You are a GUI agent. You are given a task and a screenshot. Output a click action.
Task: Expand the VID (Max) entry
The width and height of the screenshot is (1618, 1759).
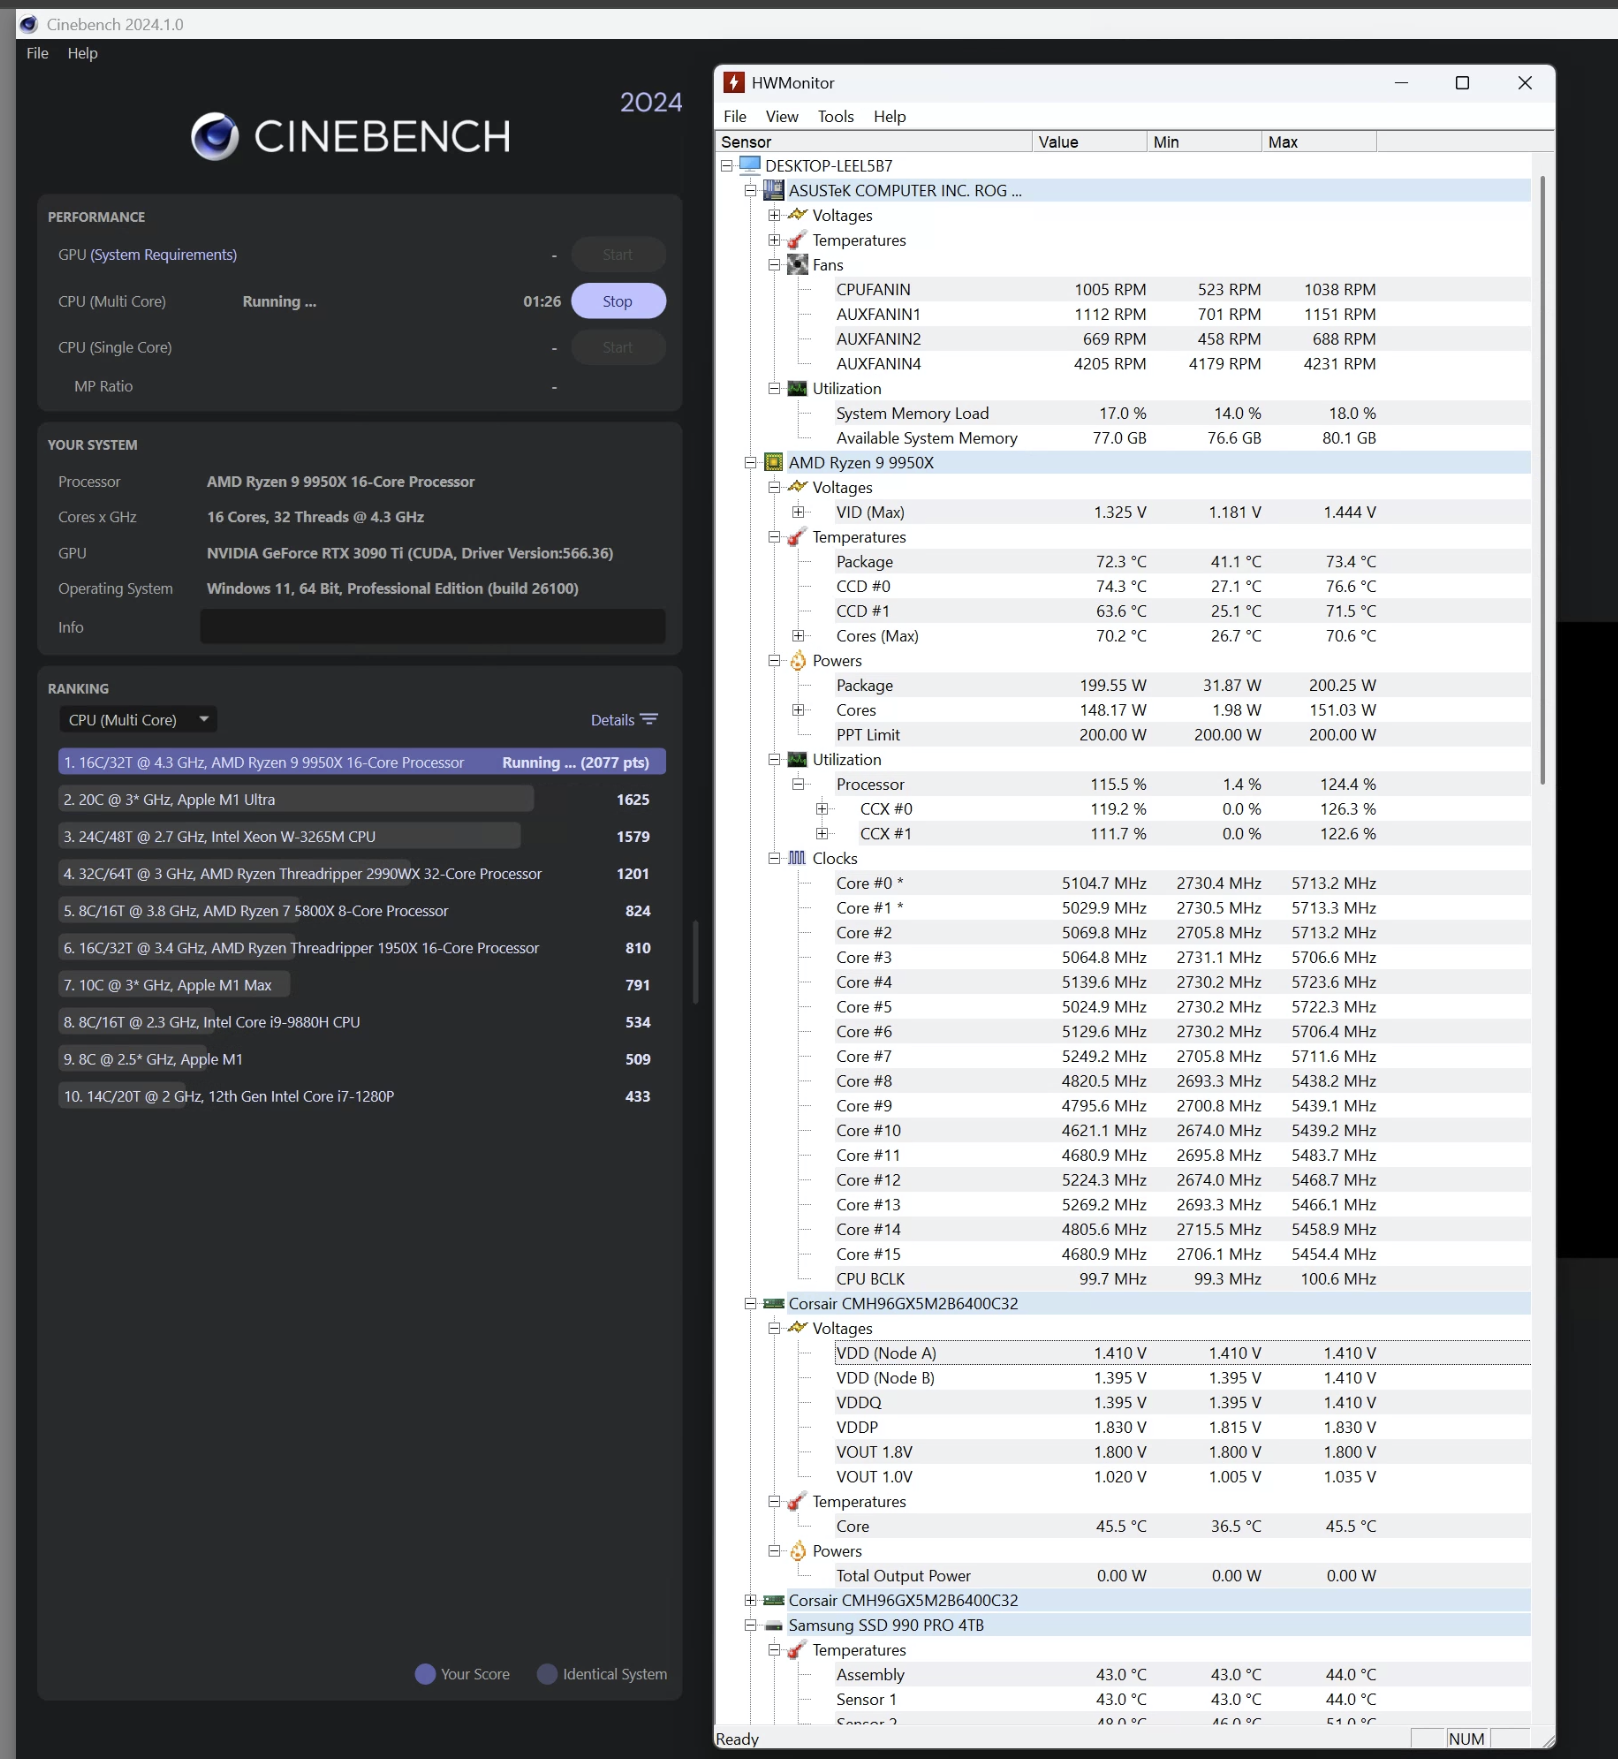[798, 512]
